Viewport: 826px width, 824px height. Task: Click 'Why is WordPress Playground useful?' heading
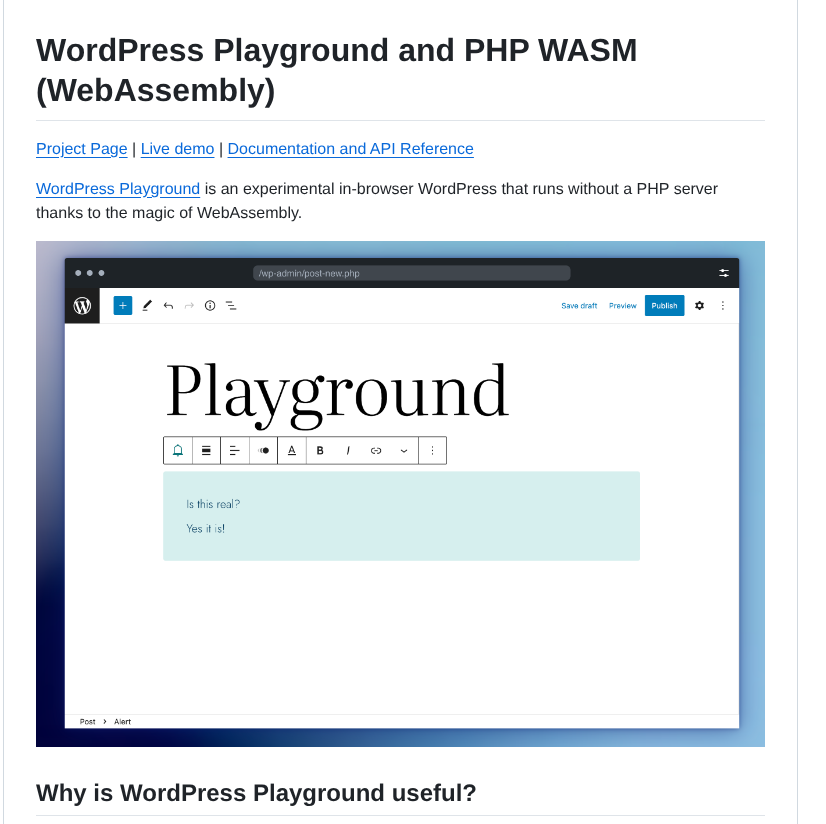(256, 793)
